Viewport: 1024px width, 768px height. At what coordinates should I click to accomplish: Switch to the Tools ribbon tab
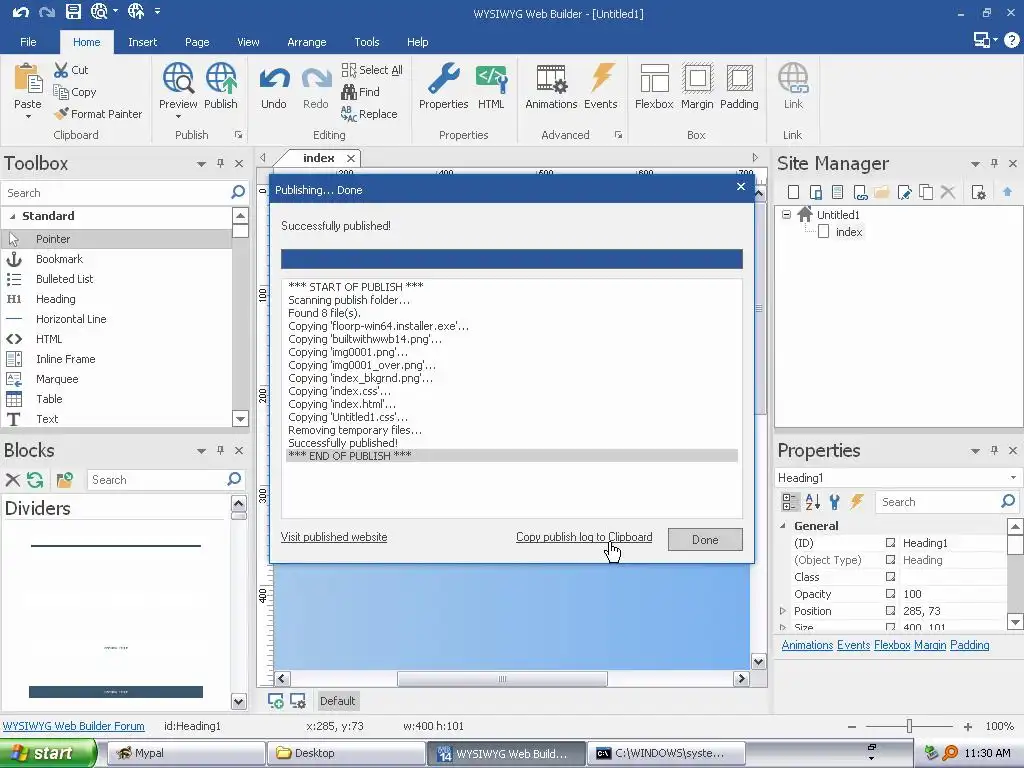pyautogui.click(x=367, y=42)
